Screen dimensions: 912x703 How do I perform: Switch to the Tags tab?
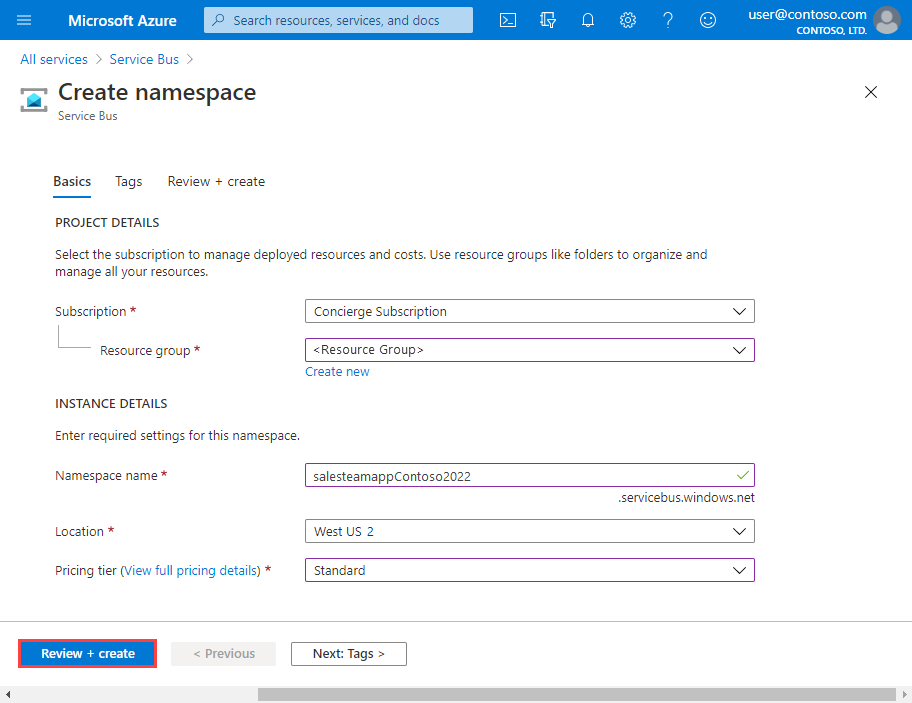click(129, 181)
